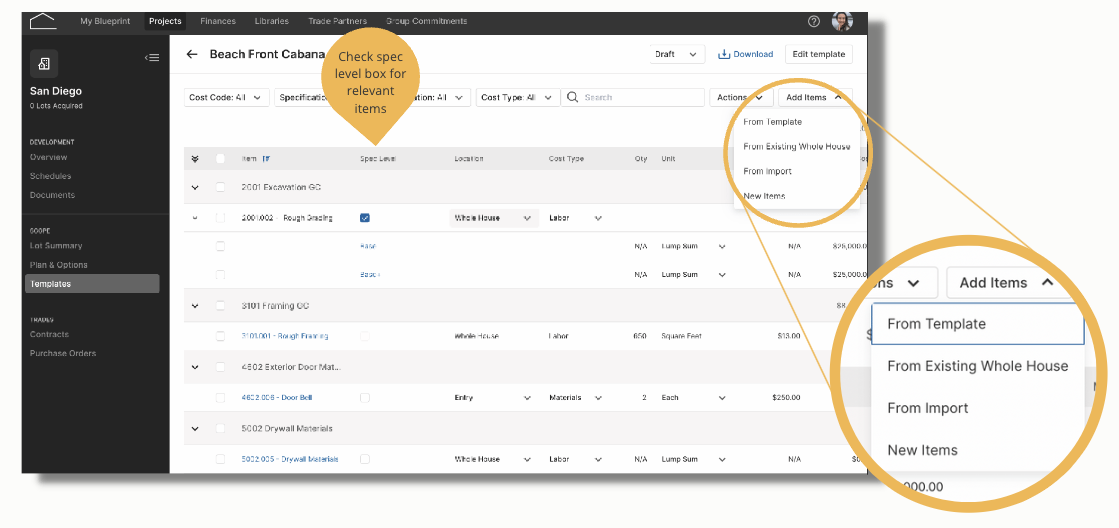Open the user profile avatar
The image size is (1119, 528).
842,21
